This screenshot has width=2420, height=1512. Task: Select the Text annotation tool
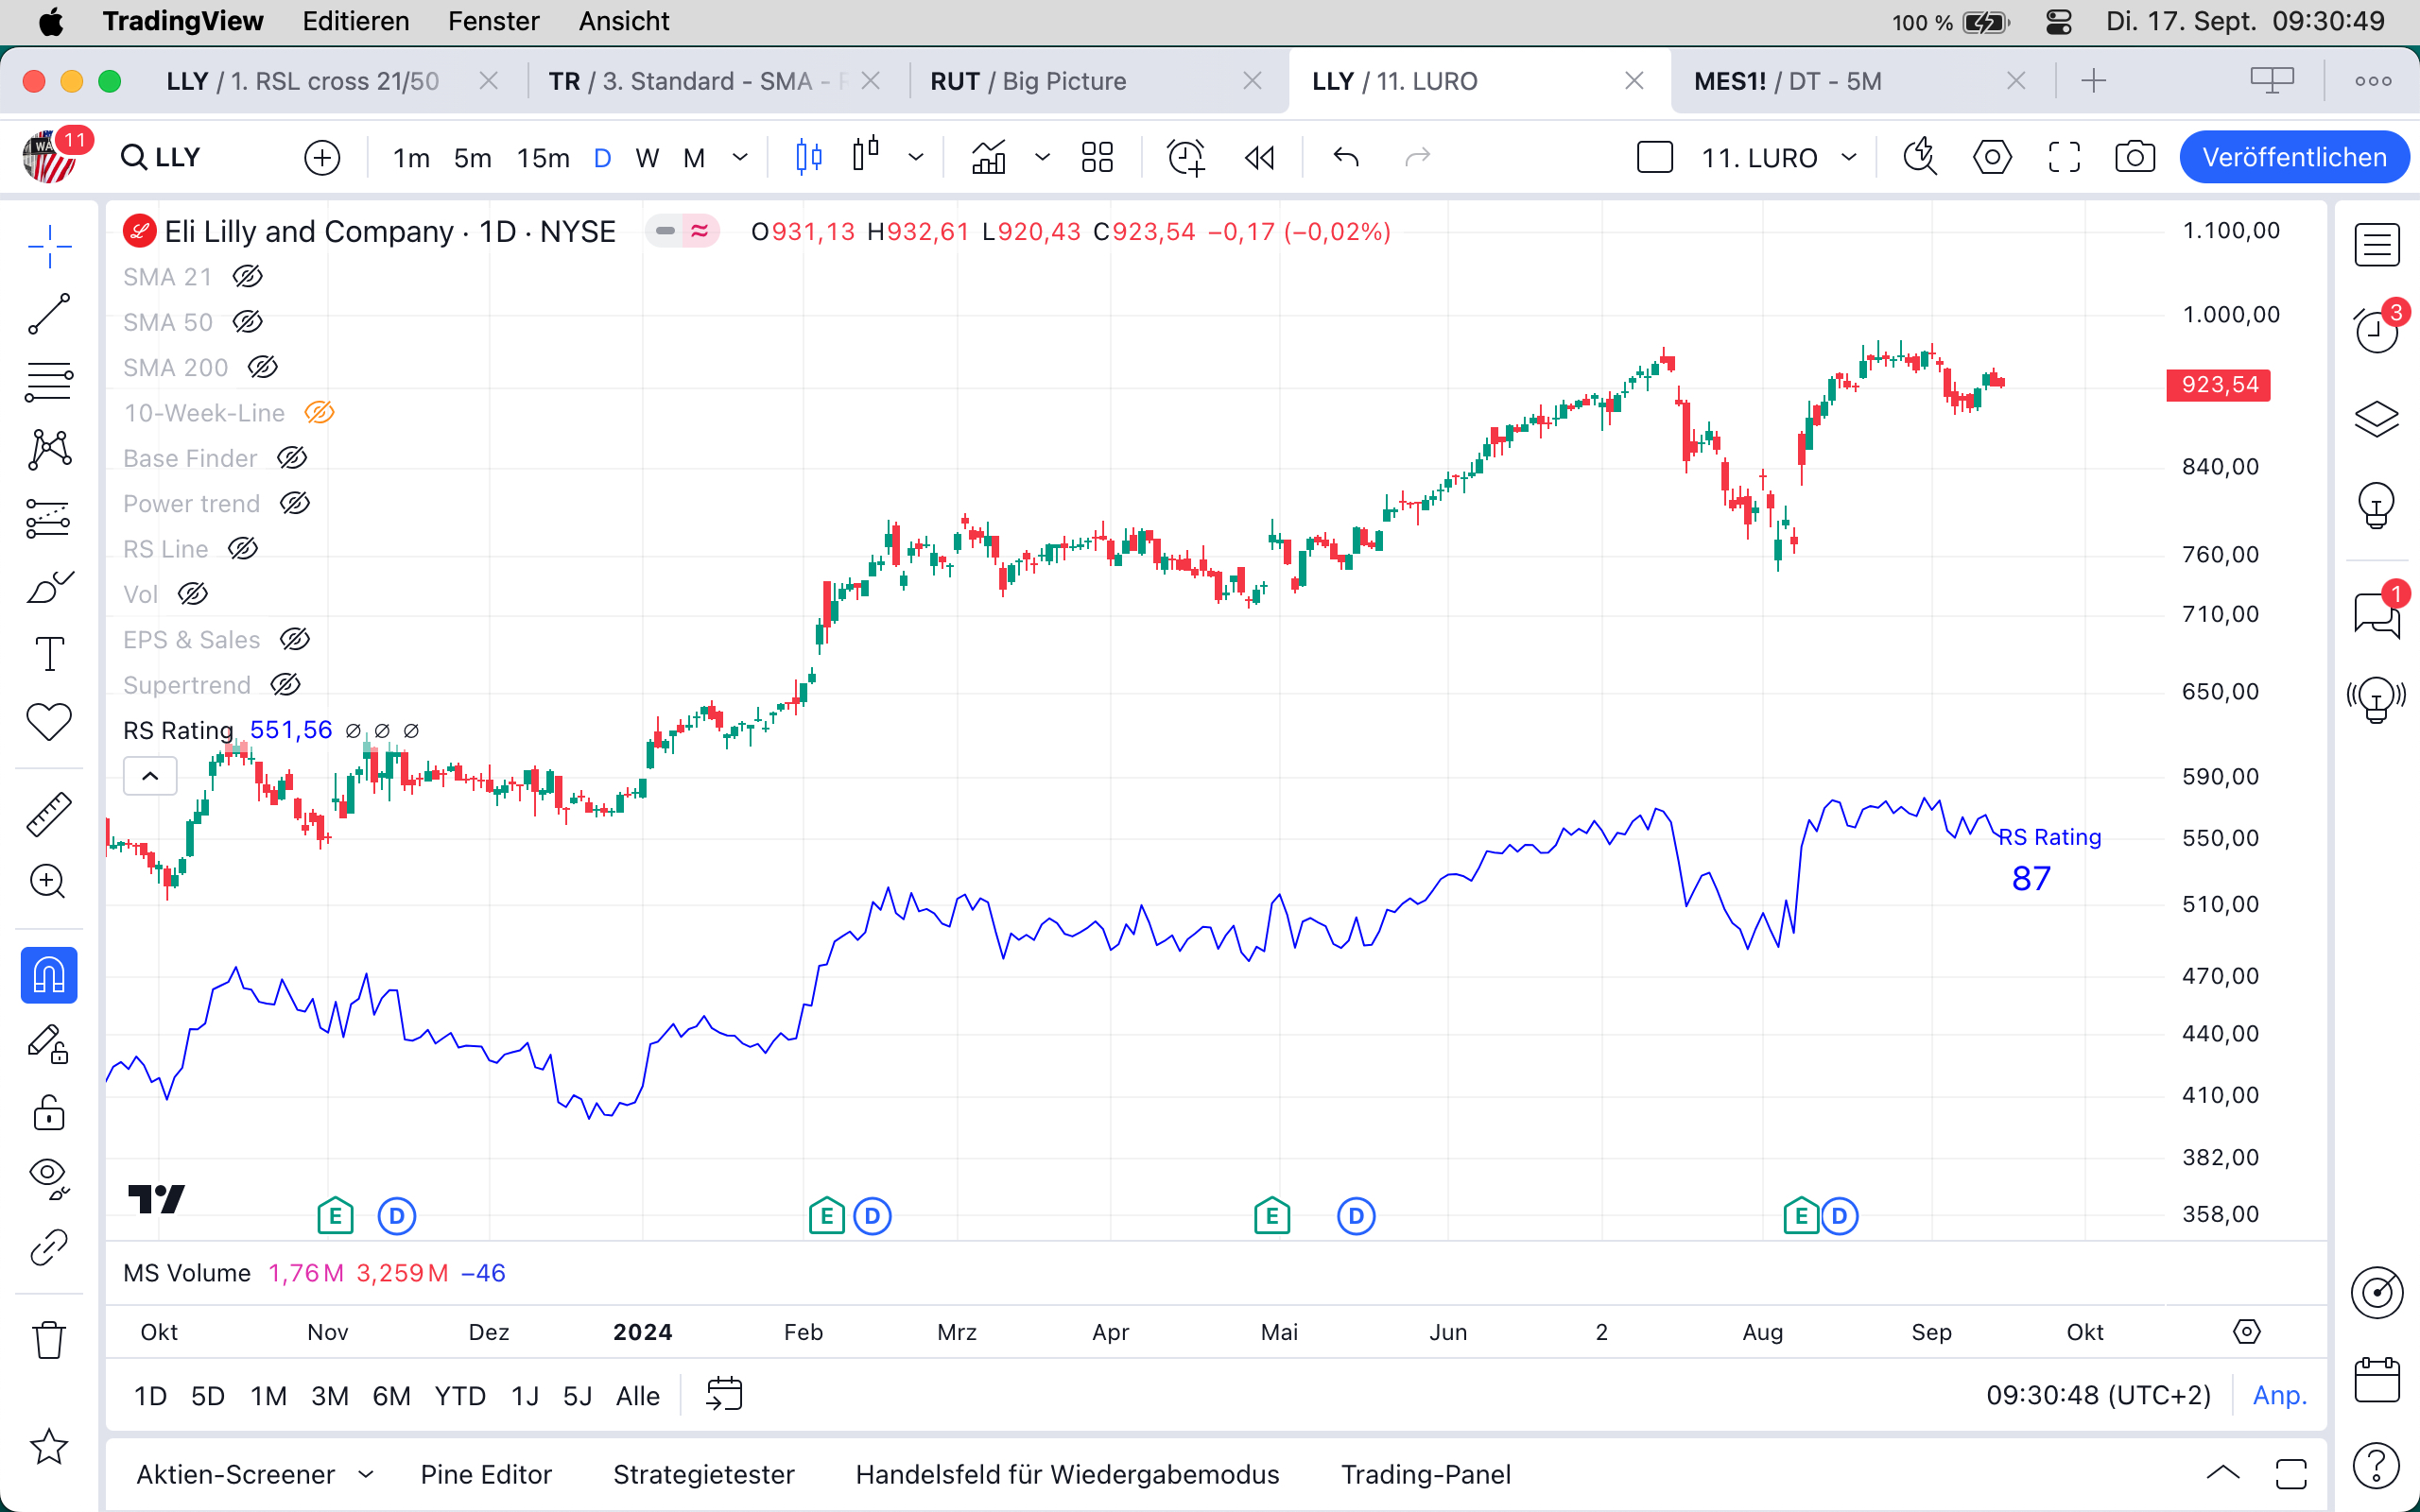pyautogui.click(x=48, y=654)
